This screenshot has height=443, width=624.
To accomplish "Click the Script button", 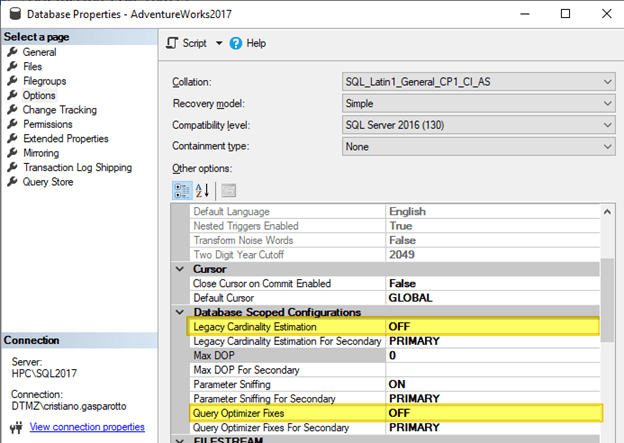I will 186,43.
